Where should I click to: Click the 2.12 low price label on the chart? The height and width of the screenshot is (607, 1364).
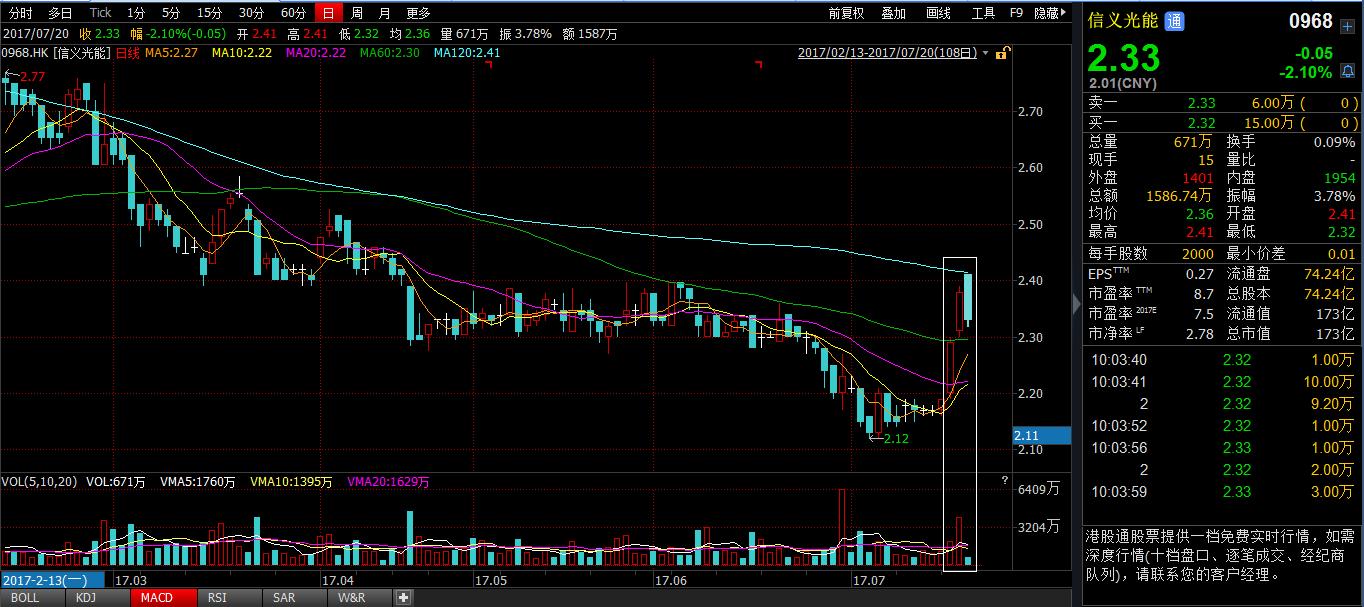[894, 438]
